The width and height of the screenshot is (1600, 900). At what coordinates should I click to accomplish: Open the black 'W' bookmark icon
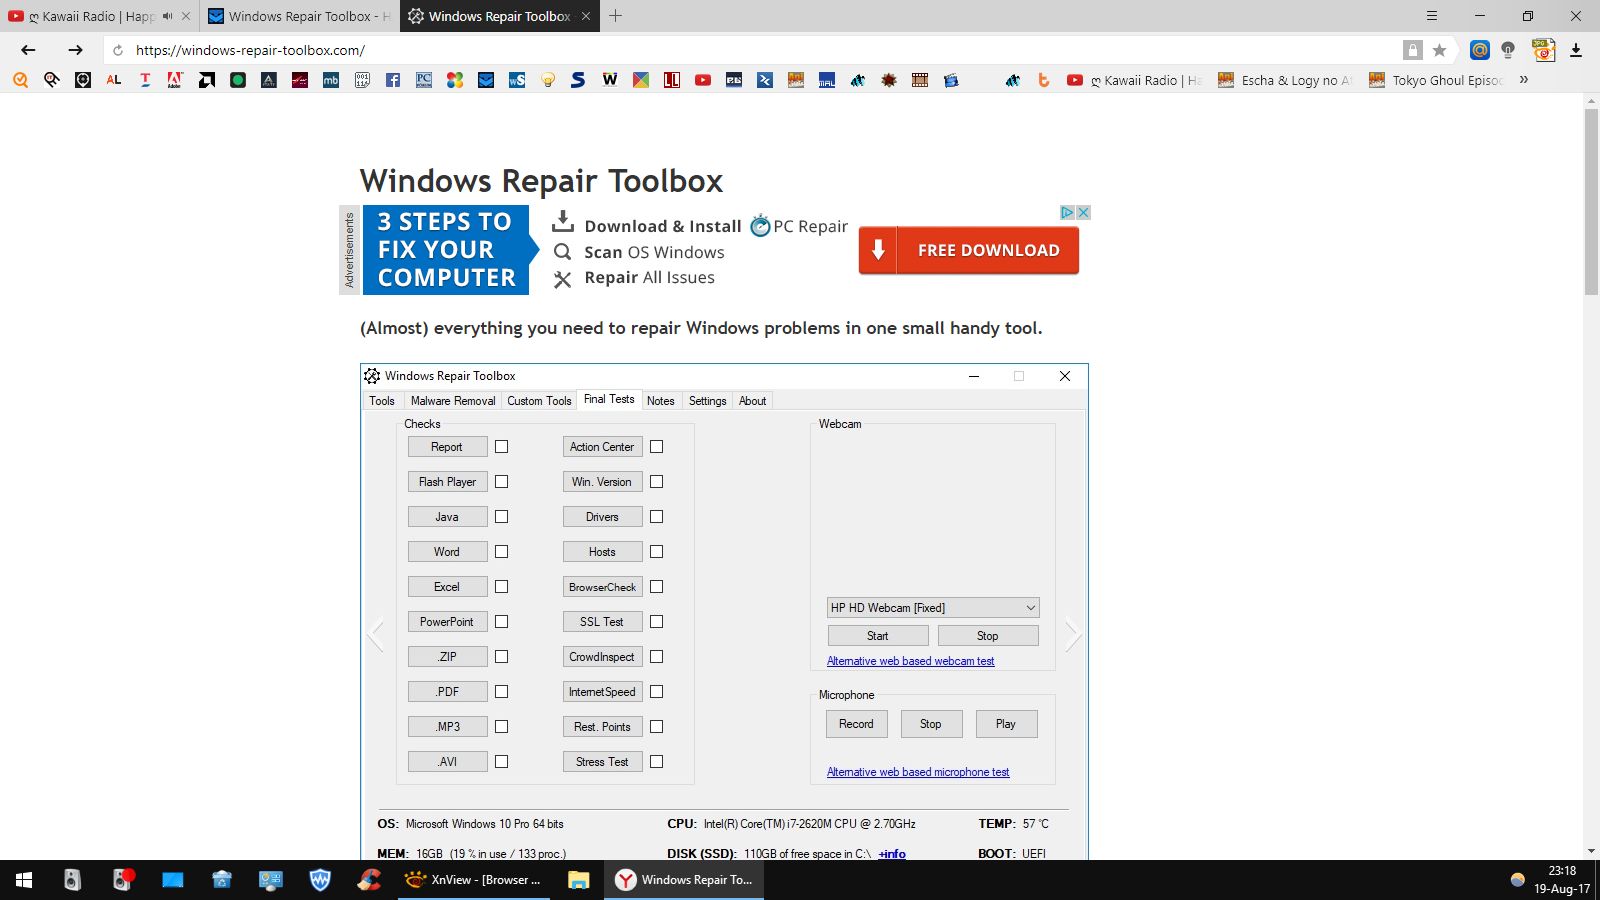coord(610,80)
